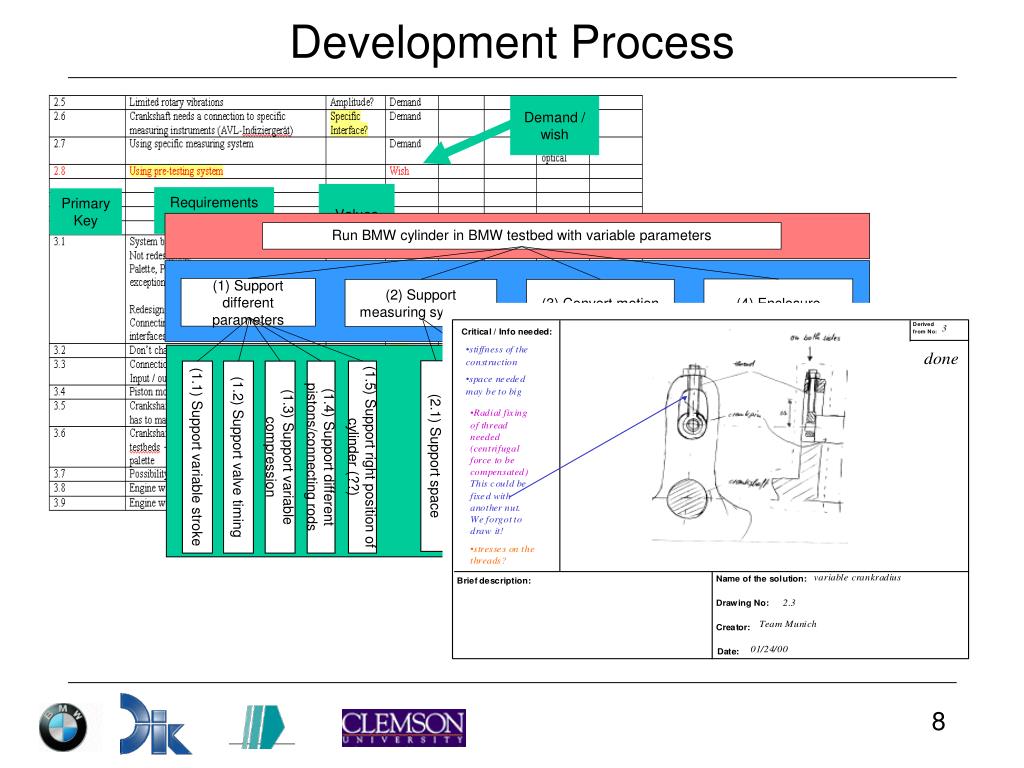Click the row number 3.6 cell
Viewport: 1024px width, 768px height.
click(87, 447)
